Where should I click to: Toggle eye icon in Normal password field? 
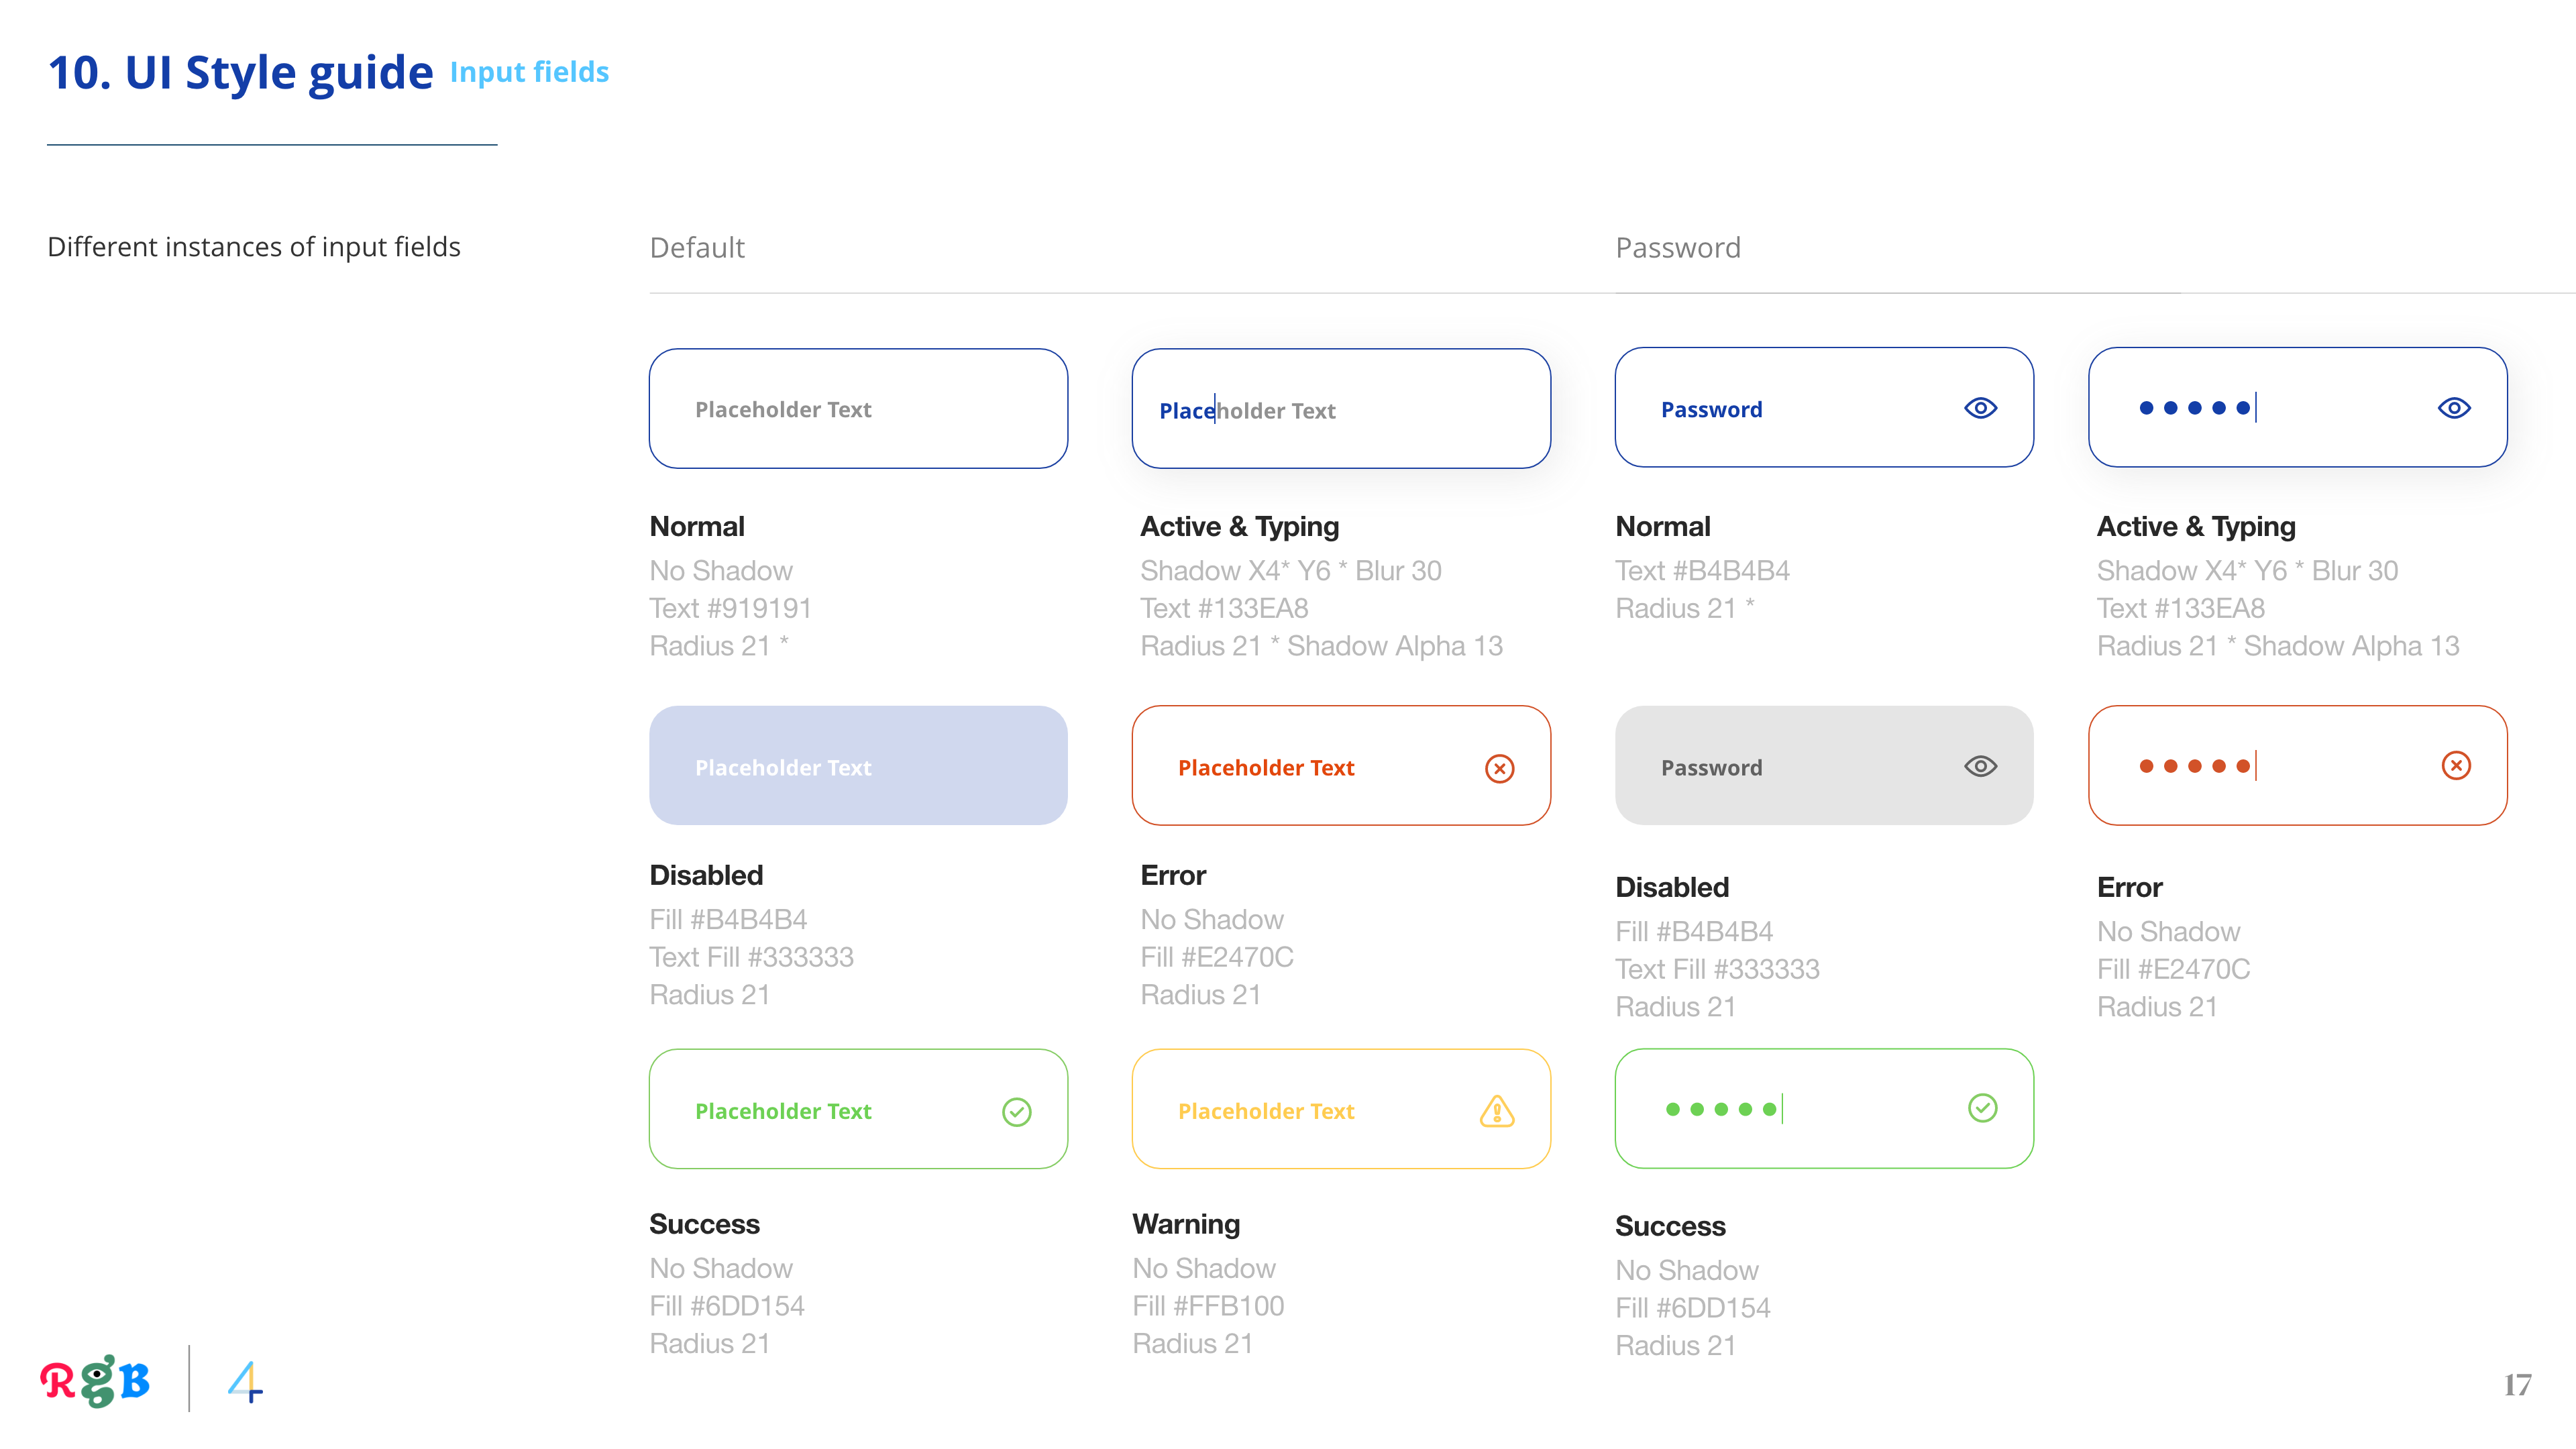click(1980, 408)
